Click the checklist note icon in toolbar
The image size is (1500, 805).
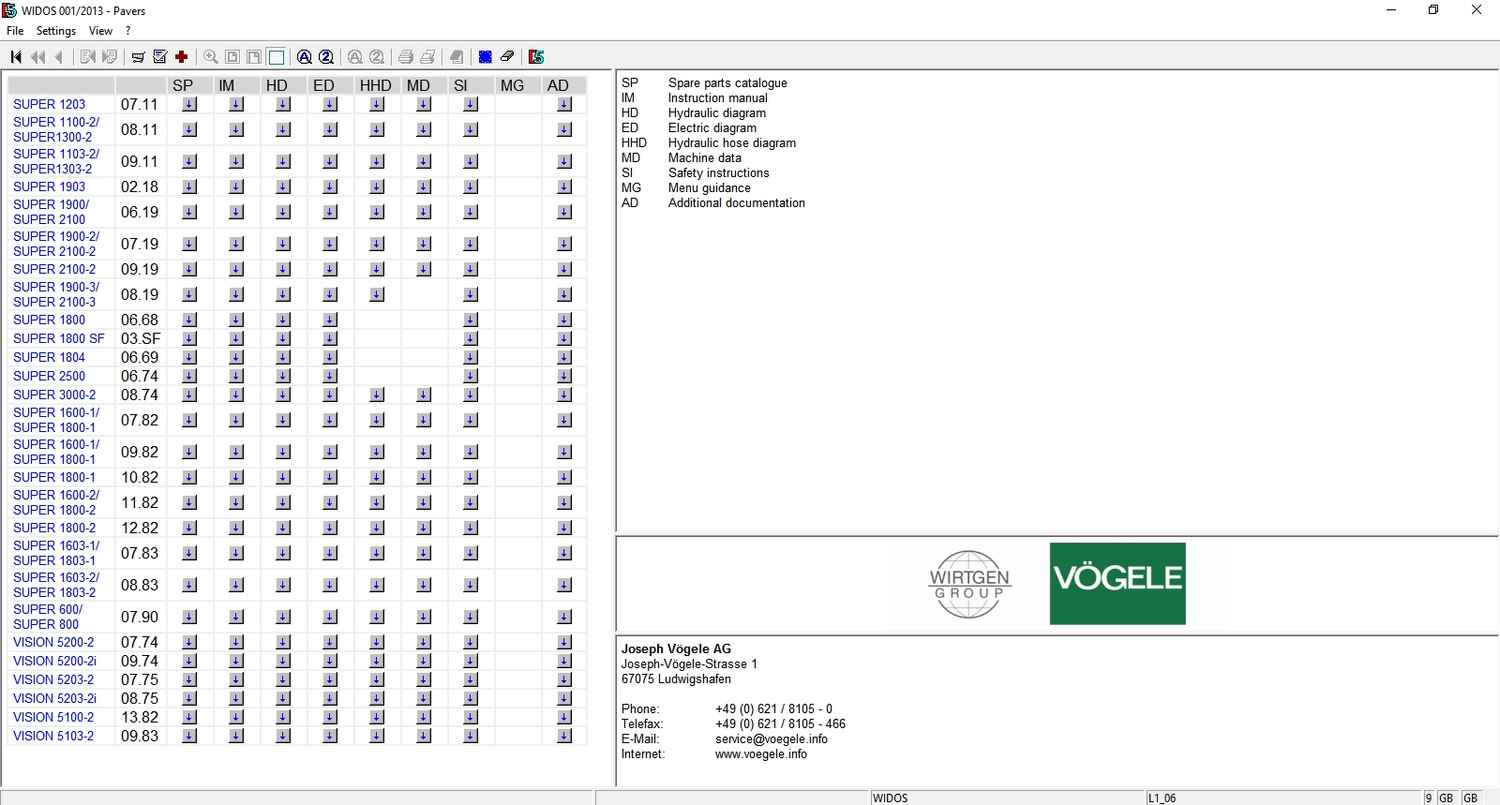tap(159, 57)
